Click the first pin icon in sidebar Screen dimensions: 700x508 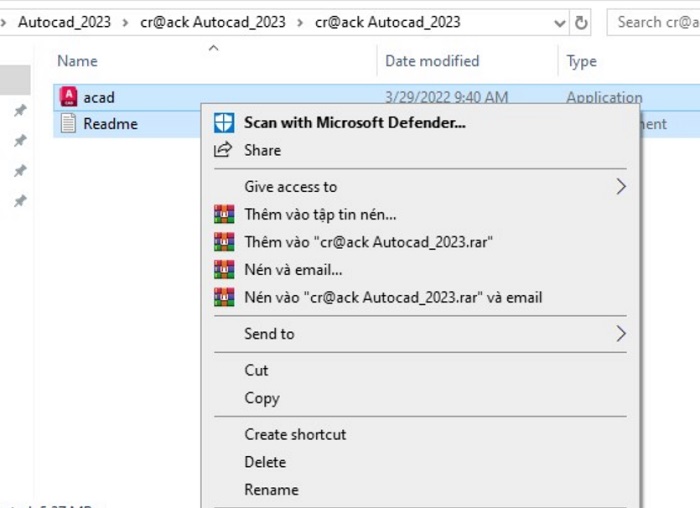(20, 110)
